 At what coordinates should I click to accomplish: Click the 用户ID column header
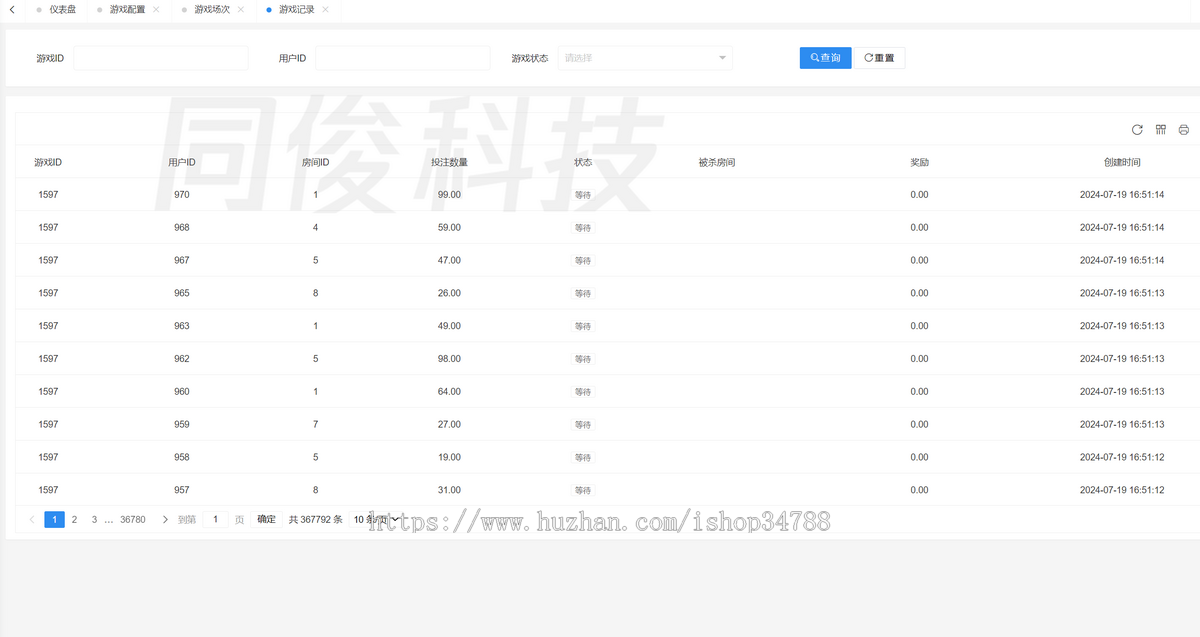coord(182,162)
